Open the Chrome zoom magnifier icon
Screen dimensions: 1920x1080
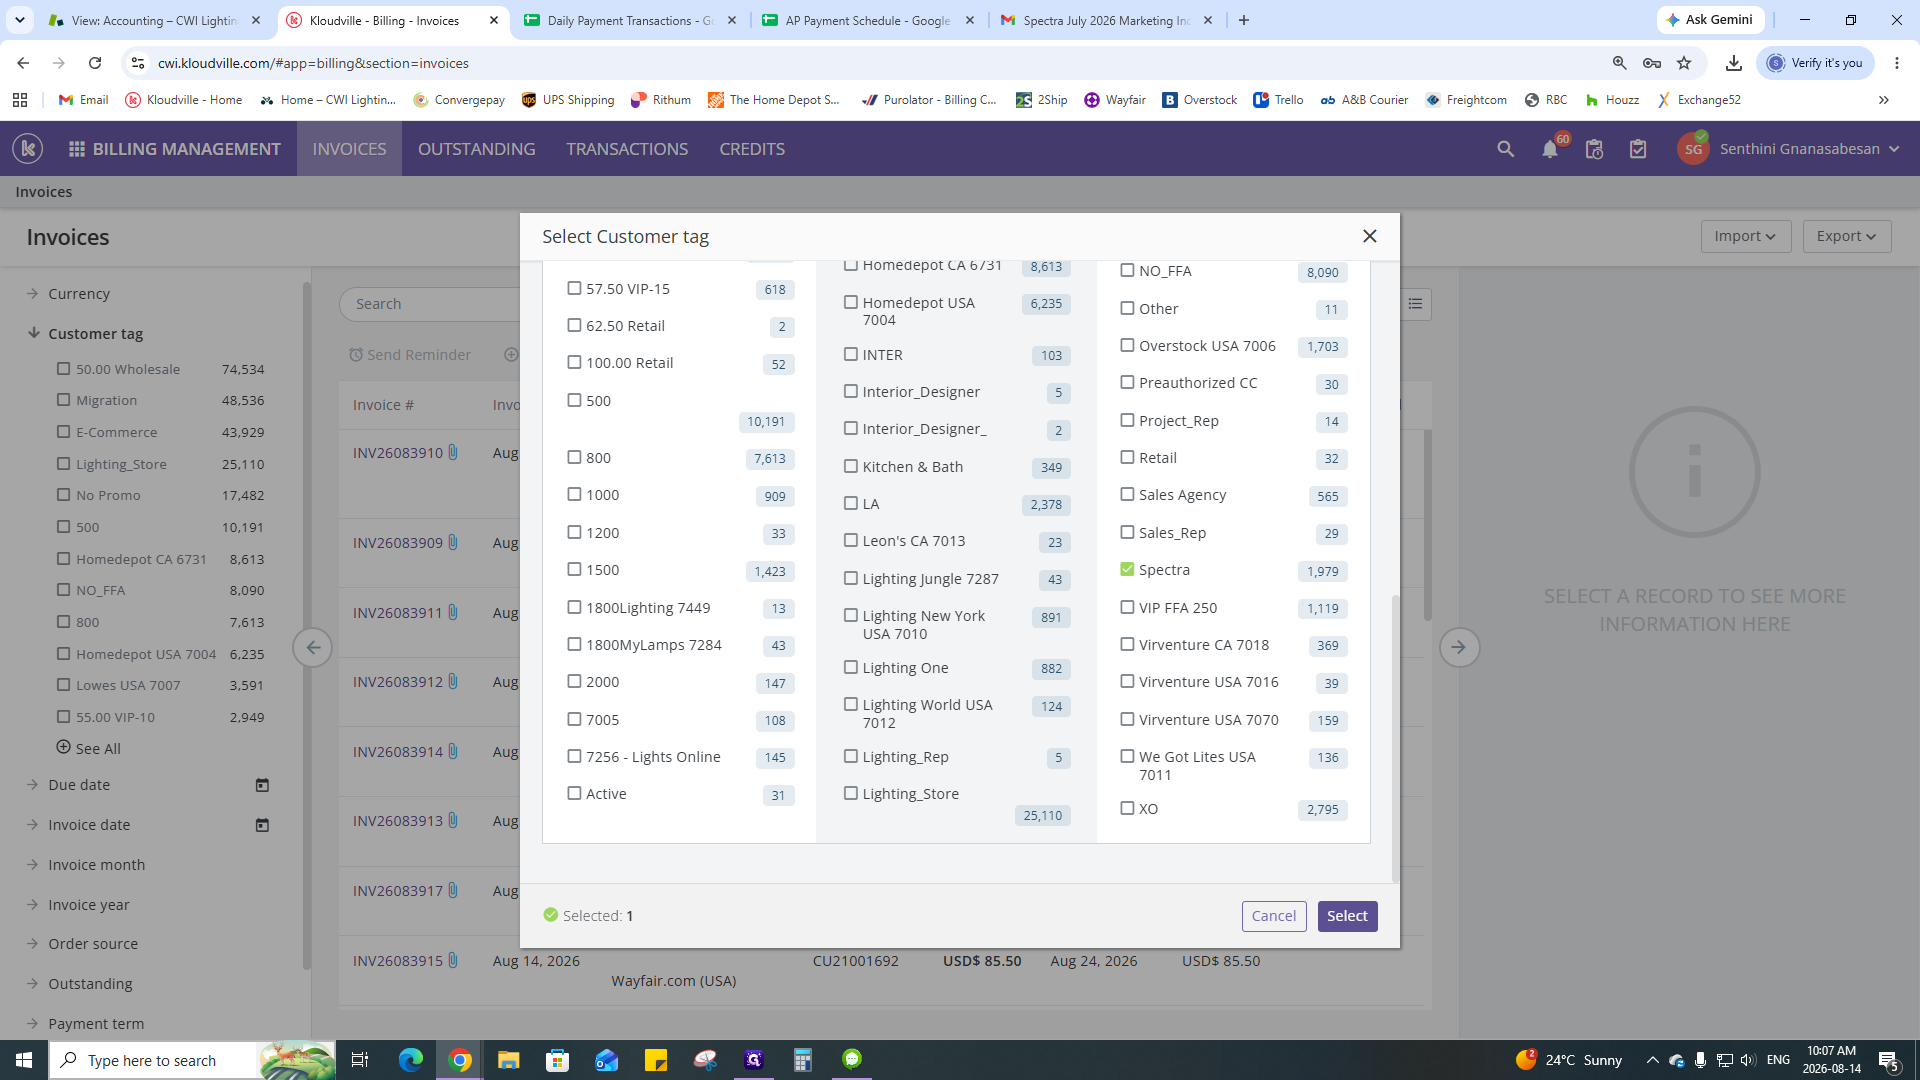point(1620,63)
